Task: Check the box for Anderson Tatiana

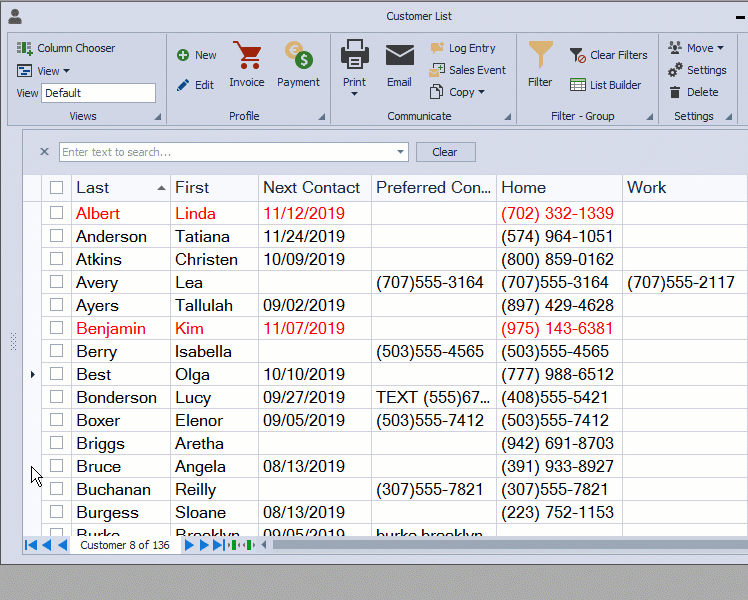Action: (x=56, y=236)
